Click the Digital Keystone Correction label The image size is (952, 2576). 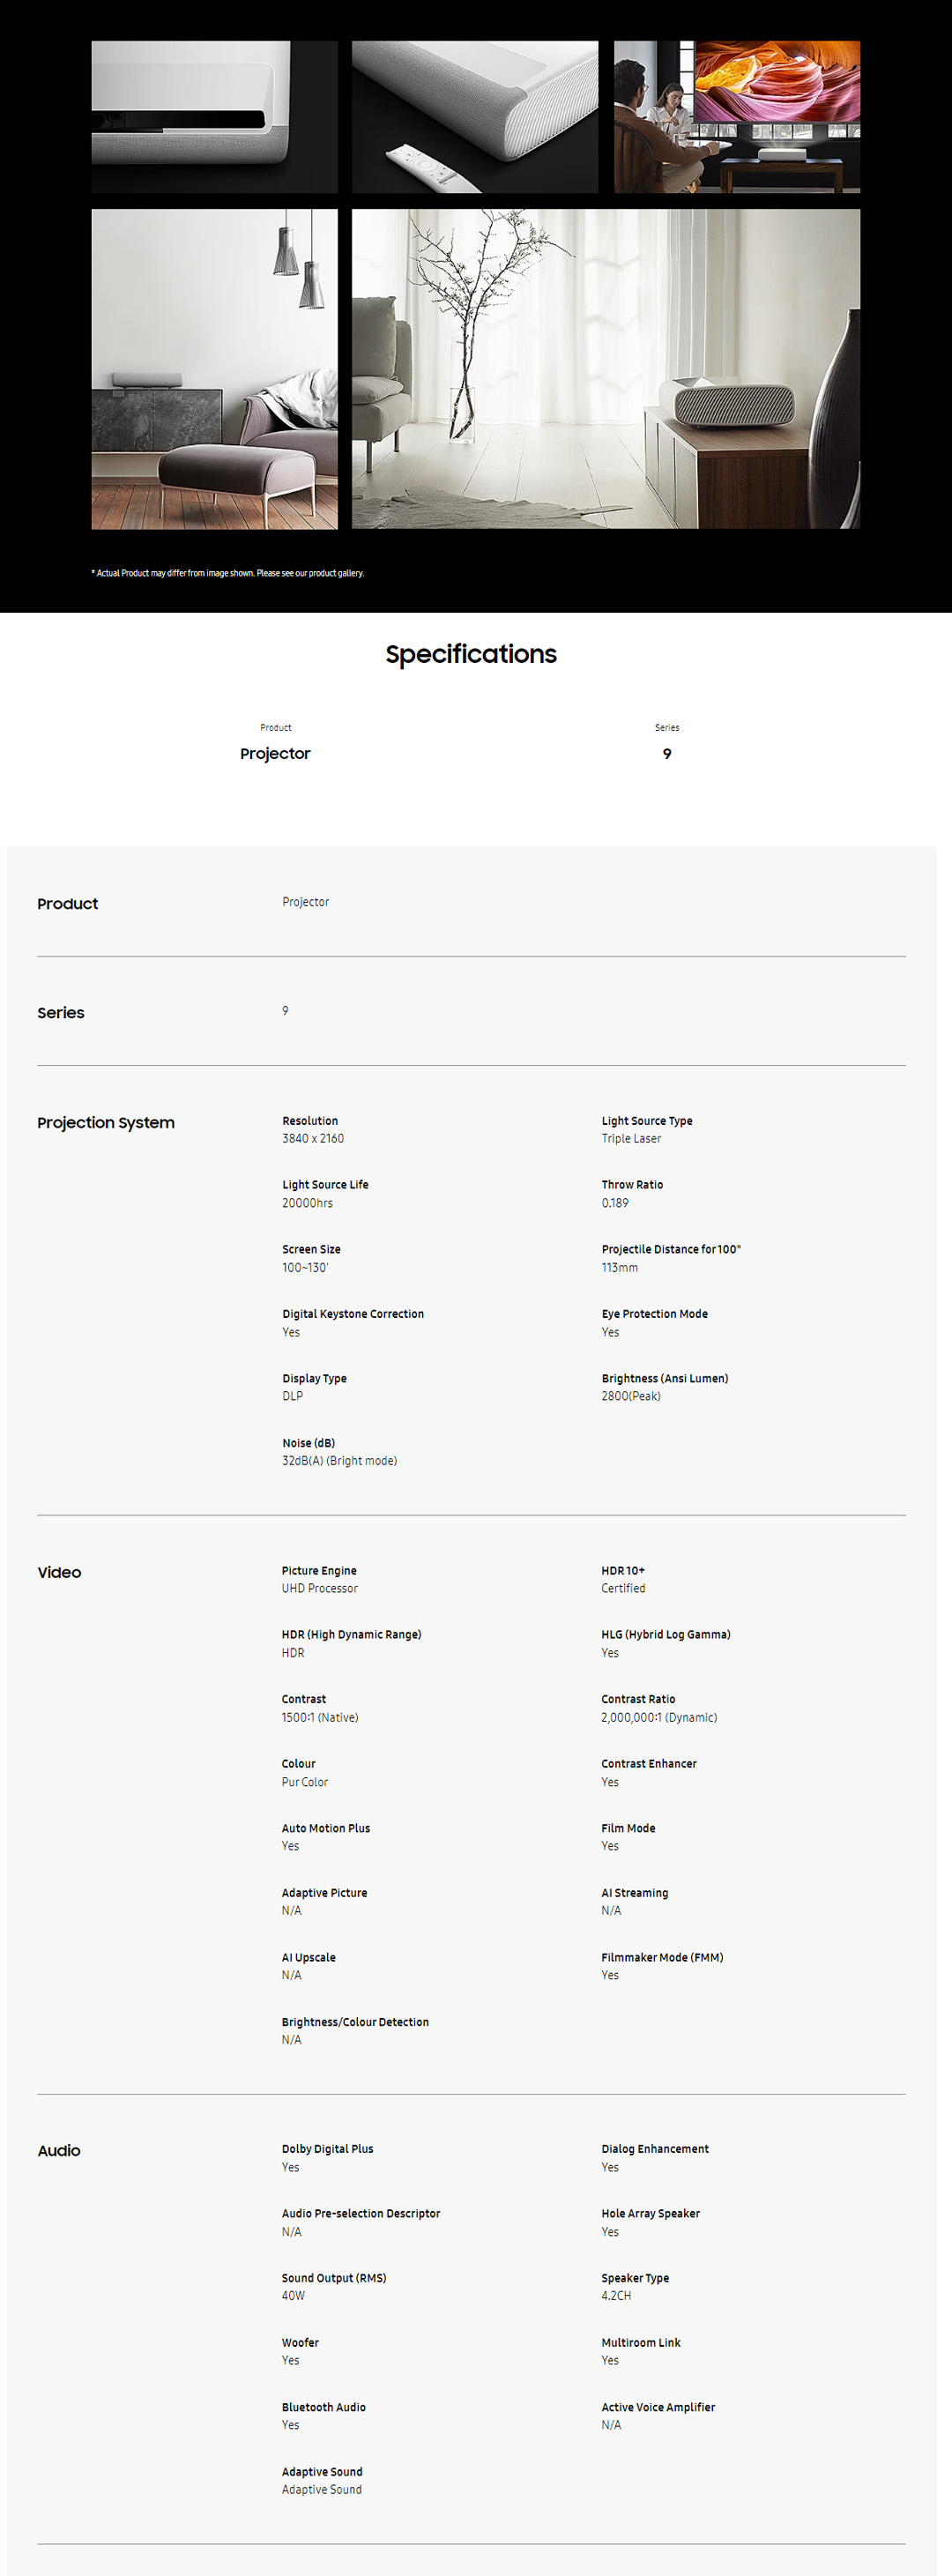coord(353,1314)
